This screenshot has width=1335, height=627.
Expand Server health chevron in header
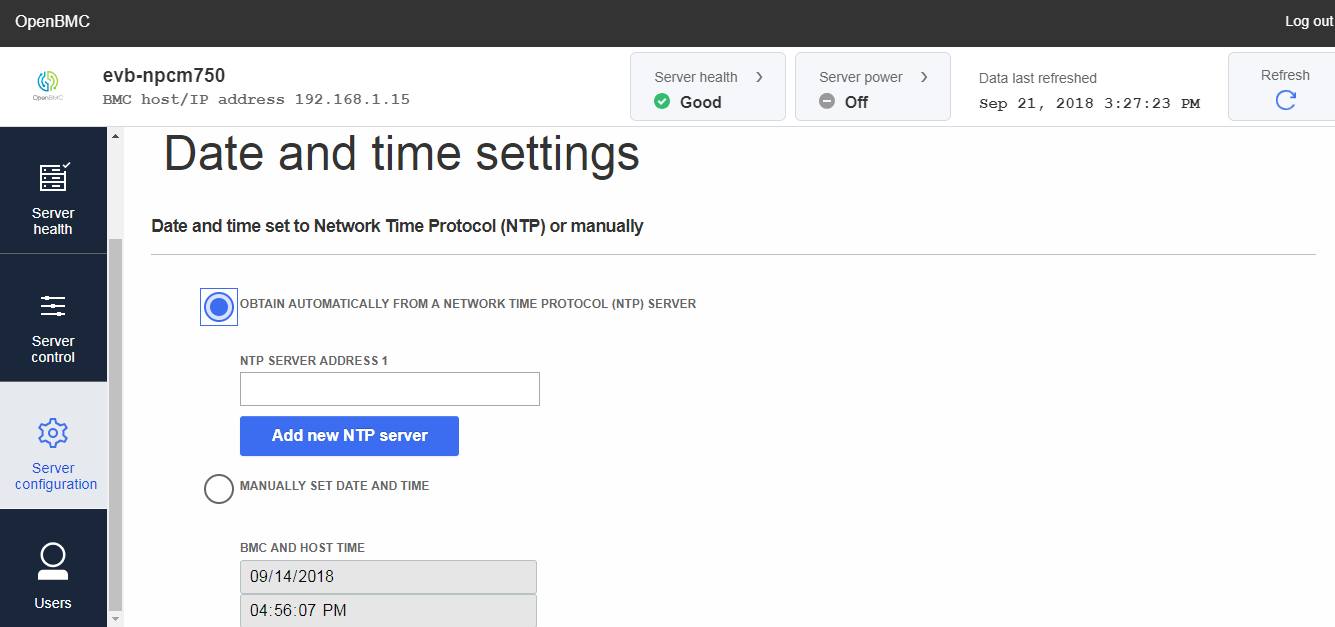click(x=759, y=77)
